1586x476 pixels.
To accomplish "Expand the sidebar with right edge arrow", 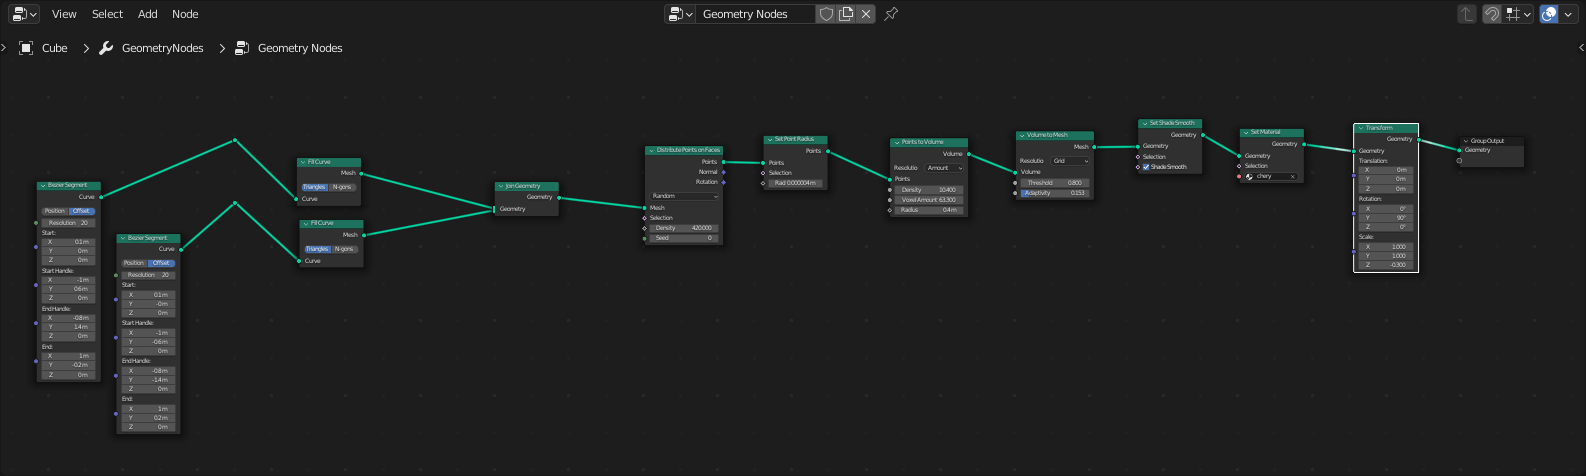I will point(1581,48).
